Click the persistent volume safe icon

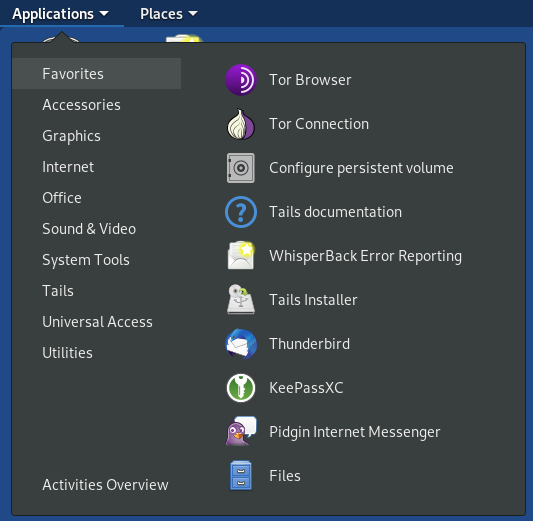coord(241,168)
